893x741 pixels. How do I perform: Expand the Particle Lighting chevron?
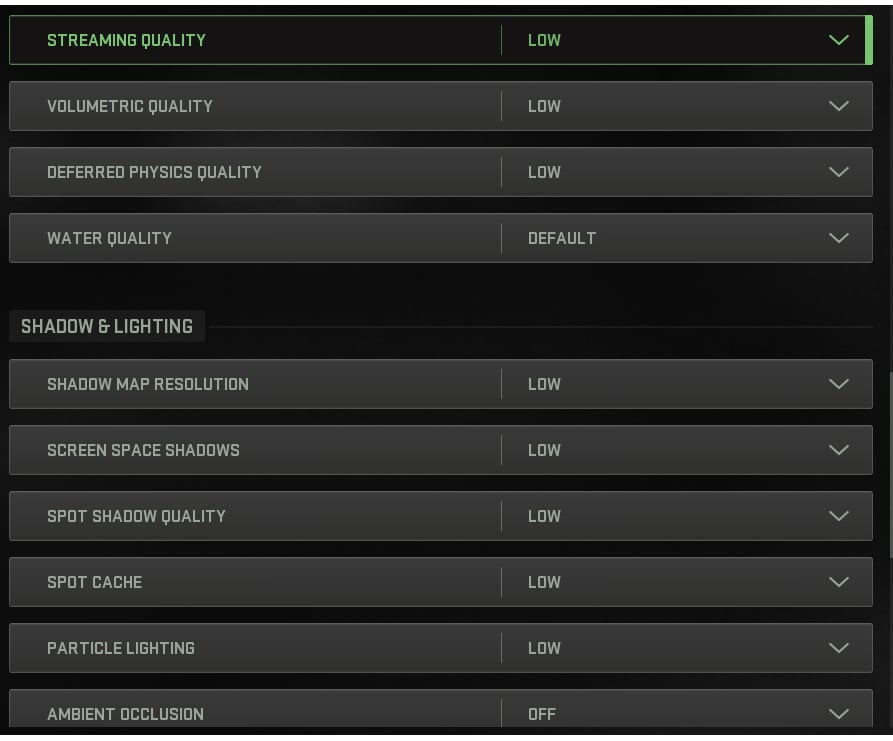(x=839, y=648)
